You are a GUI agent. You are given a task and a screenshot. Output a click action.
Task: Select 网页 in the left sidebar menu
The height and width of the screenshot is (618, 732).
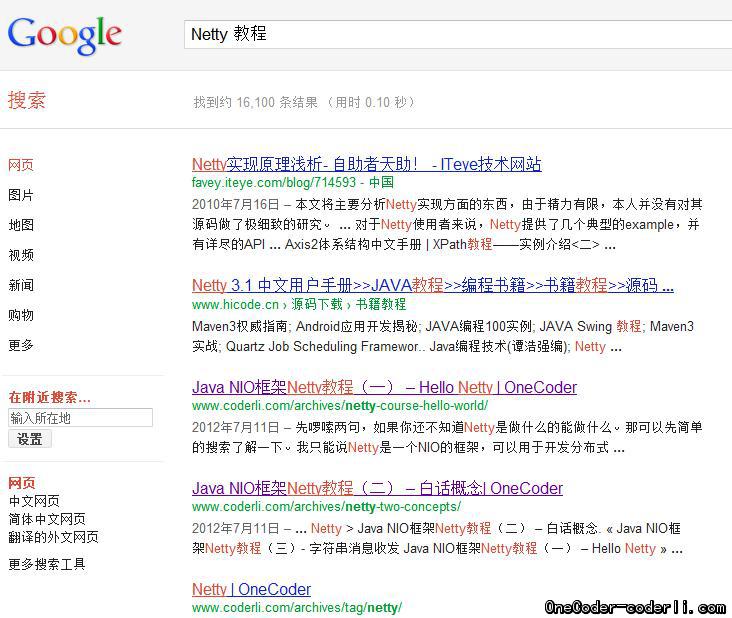21,165
